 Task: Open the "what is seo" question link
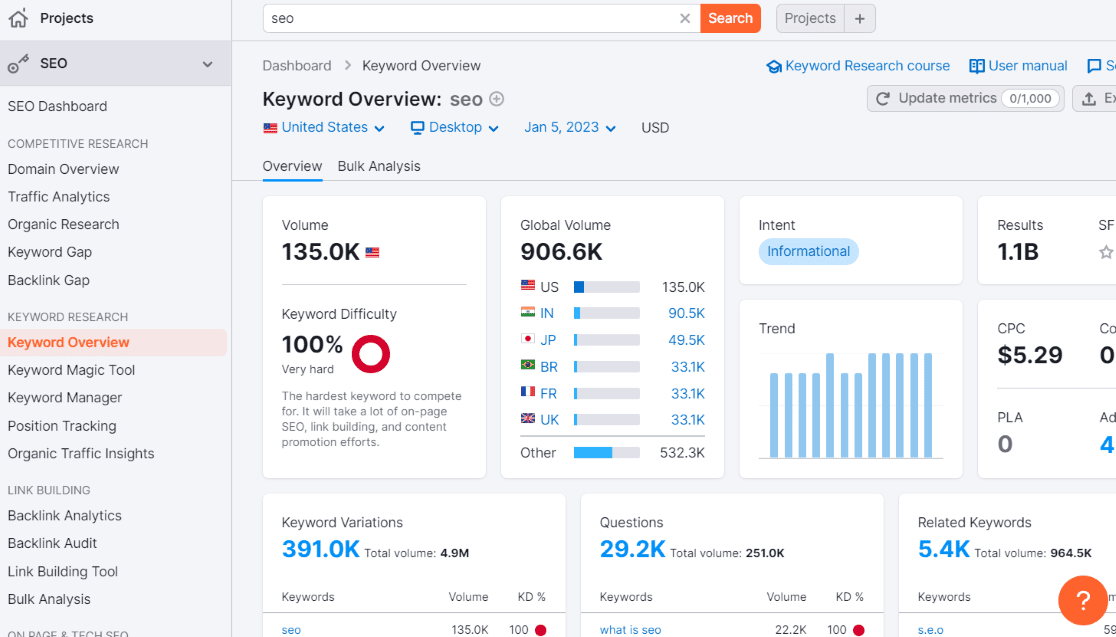[x=631, y=630]
